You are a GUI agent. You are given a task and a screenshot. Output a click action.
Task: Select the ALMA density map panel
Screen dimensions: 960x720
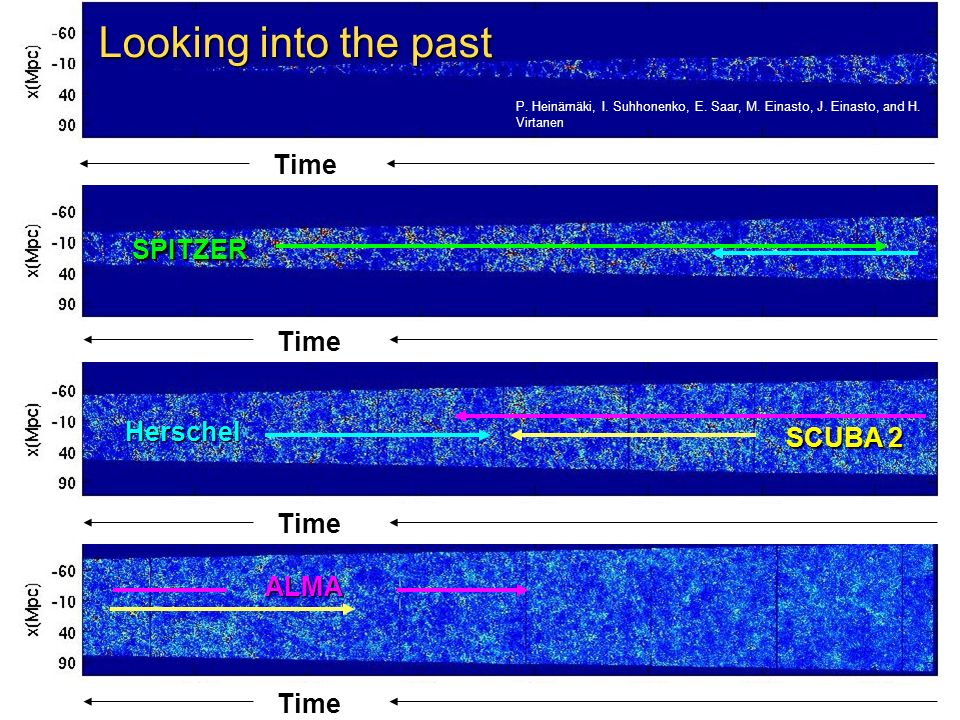tap(510, 610)
